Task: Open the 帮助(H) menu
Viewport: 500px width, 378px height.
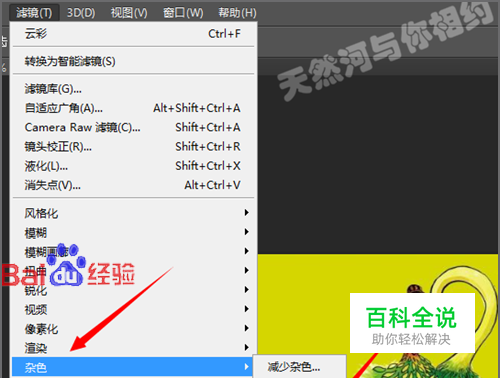Action: pos(237,13)
